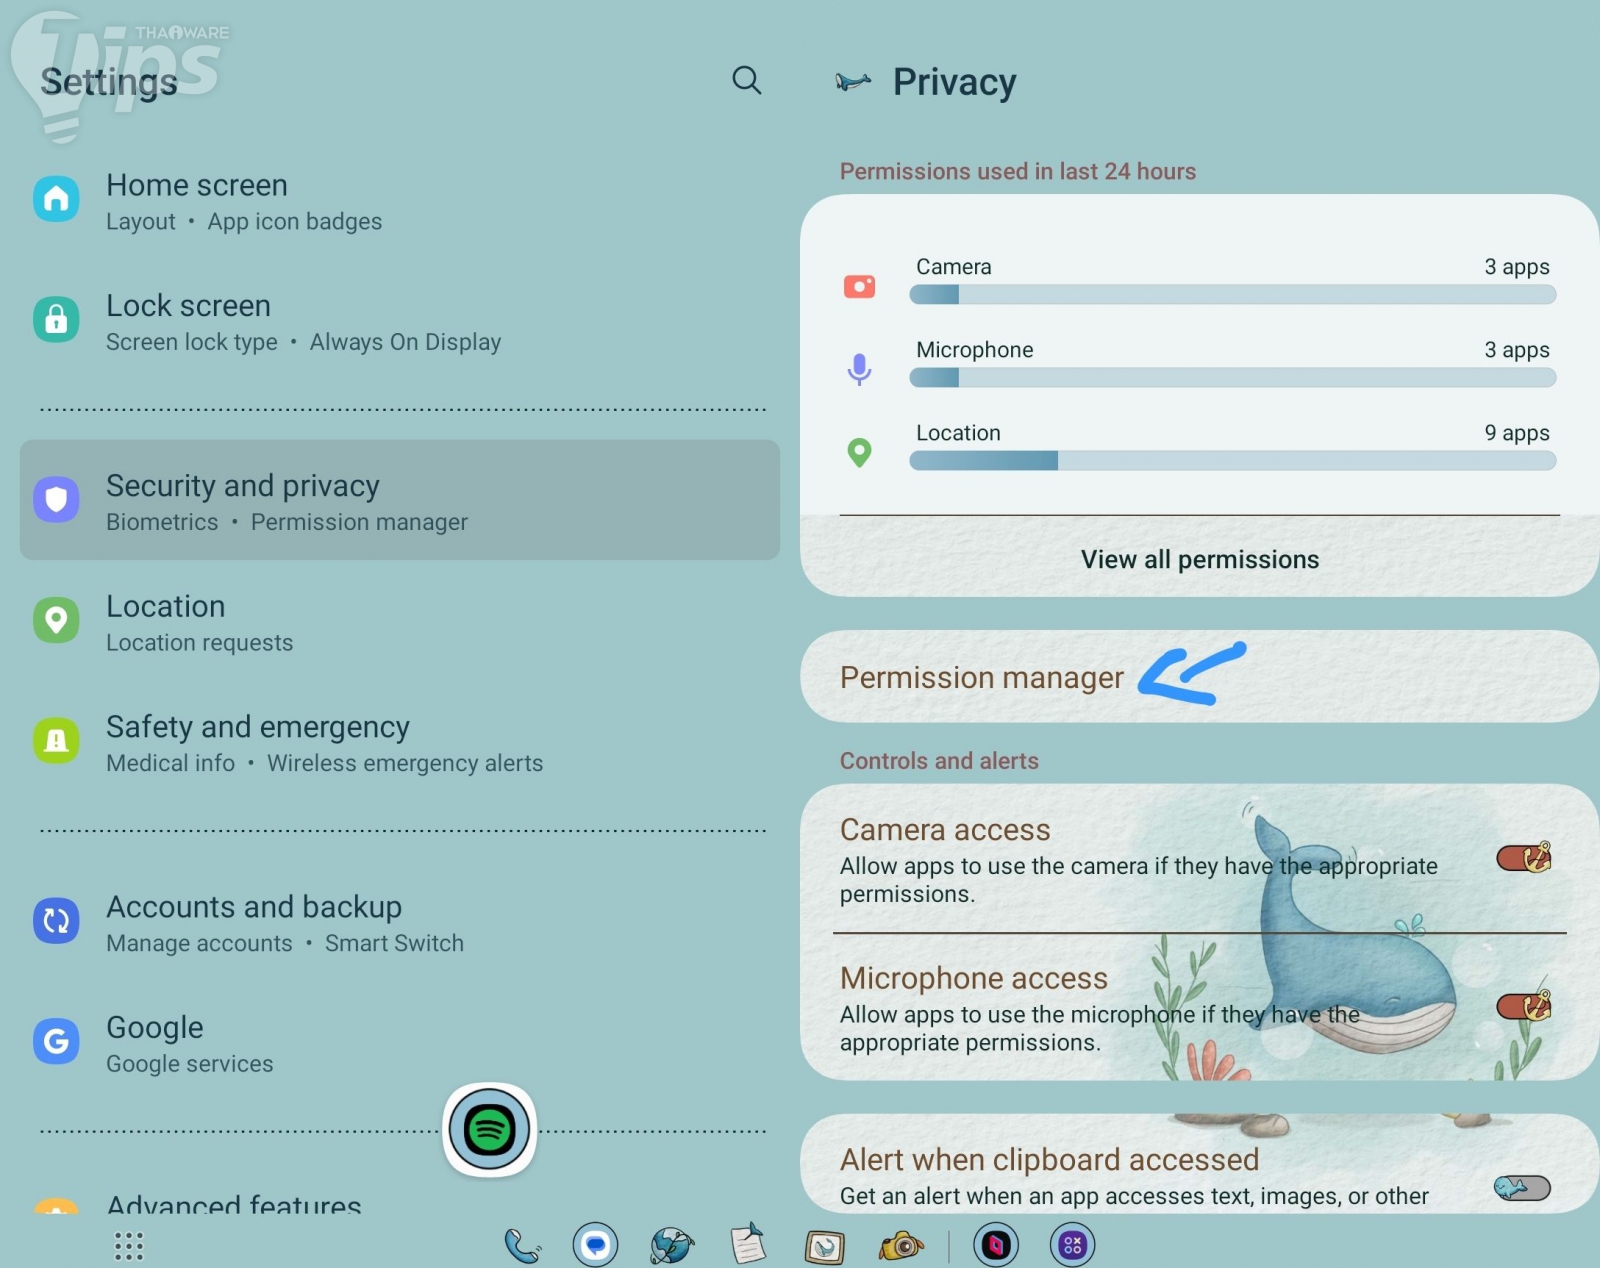
Task: Launch the Camera app from the taskbar
Action: point(901,1246)
